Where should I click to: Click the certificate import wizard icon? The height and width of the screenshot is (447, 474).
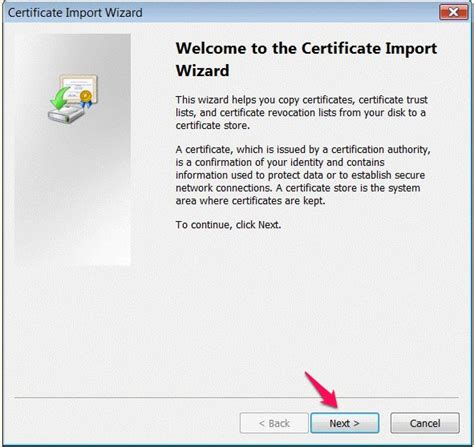coord(73,99)
